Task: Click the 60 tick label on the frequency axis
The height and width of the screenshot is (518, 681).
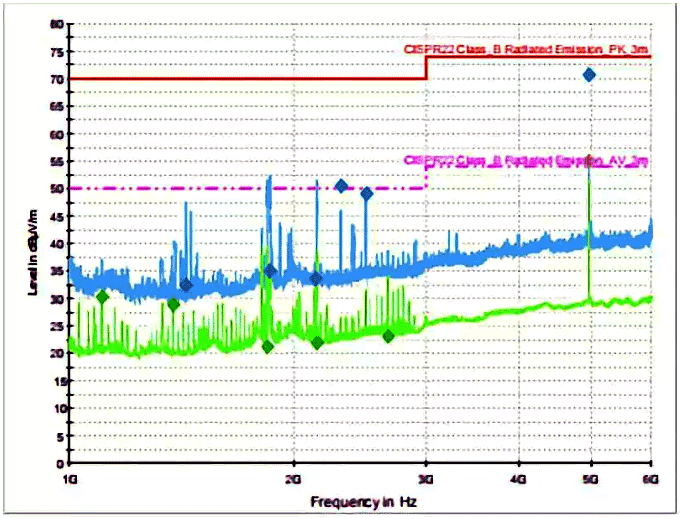Action: [650, 478]
